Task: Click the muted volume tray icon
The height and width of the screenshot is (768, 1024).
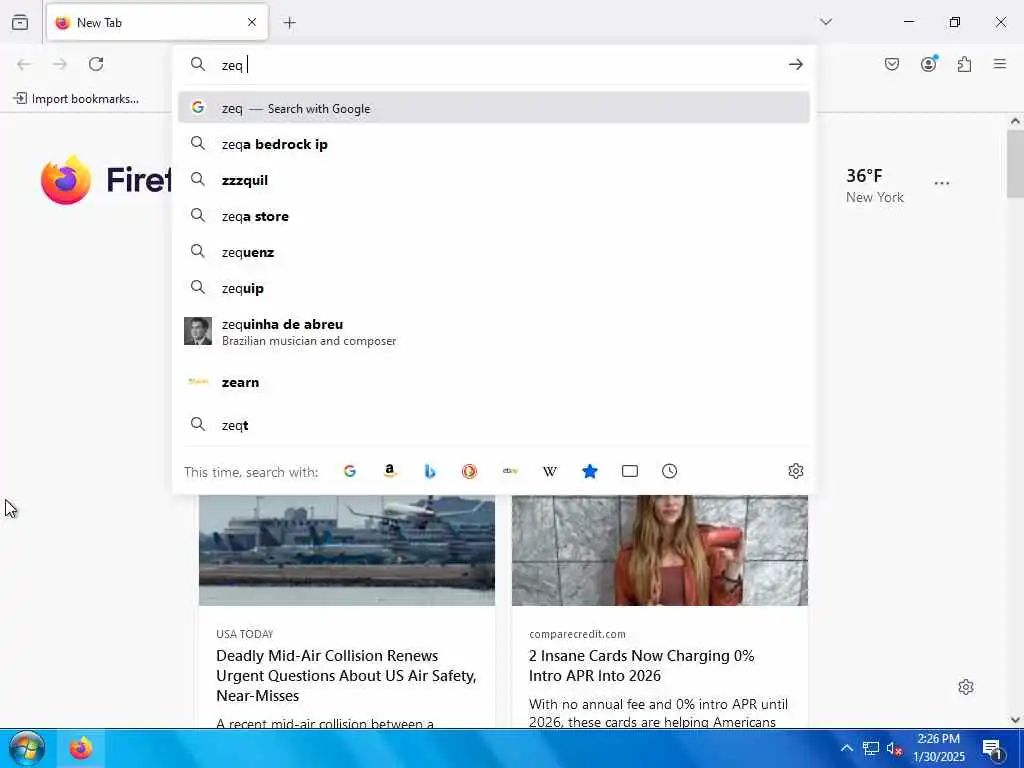Action: (x=894, y=748)
